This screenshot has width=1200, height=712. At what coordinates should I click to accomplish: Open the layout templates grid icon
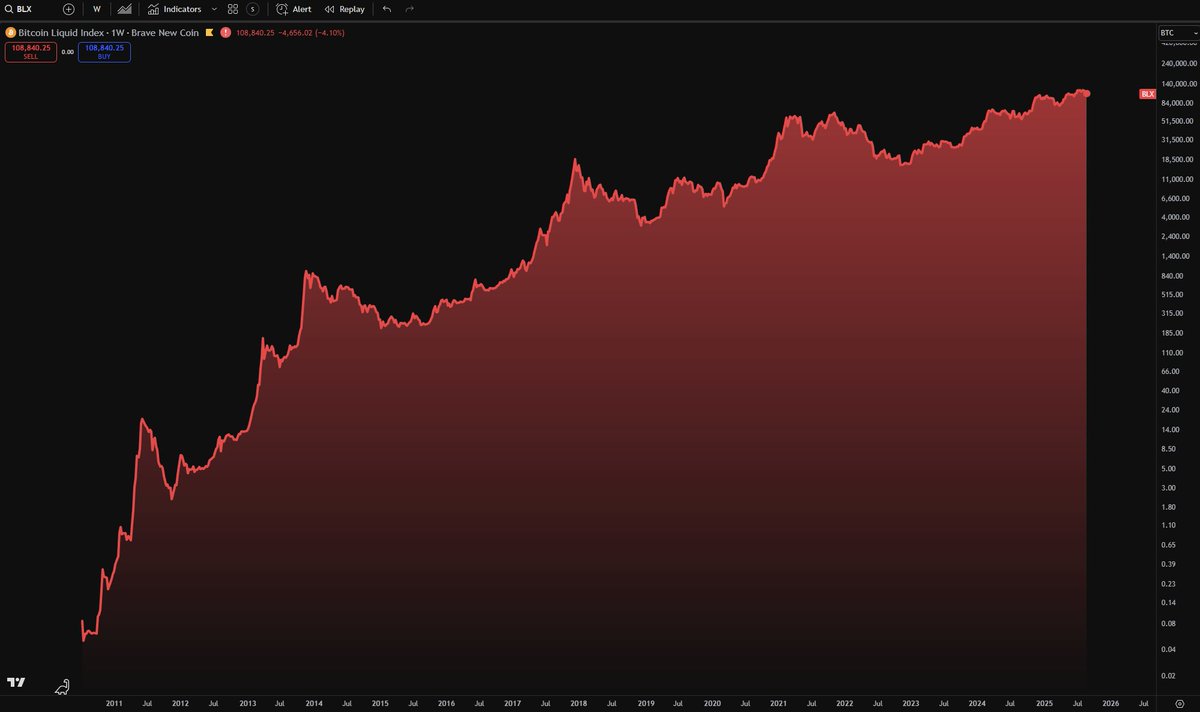[233, 9]
